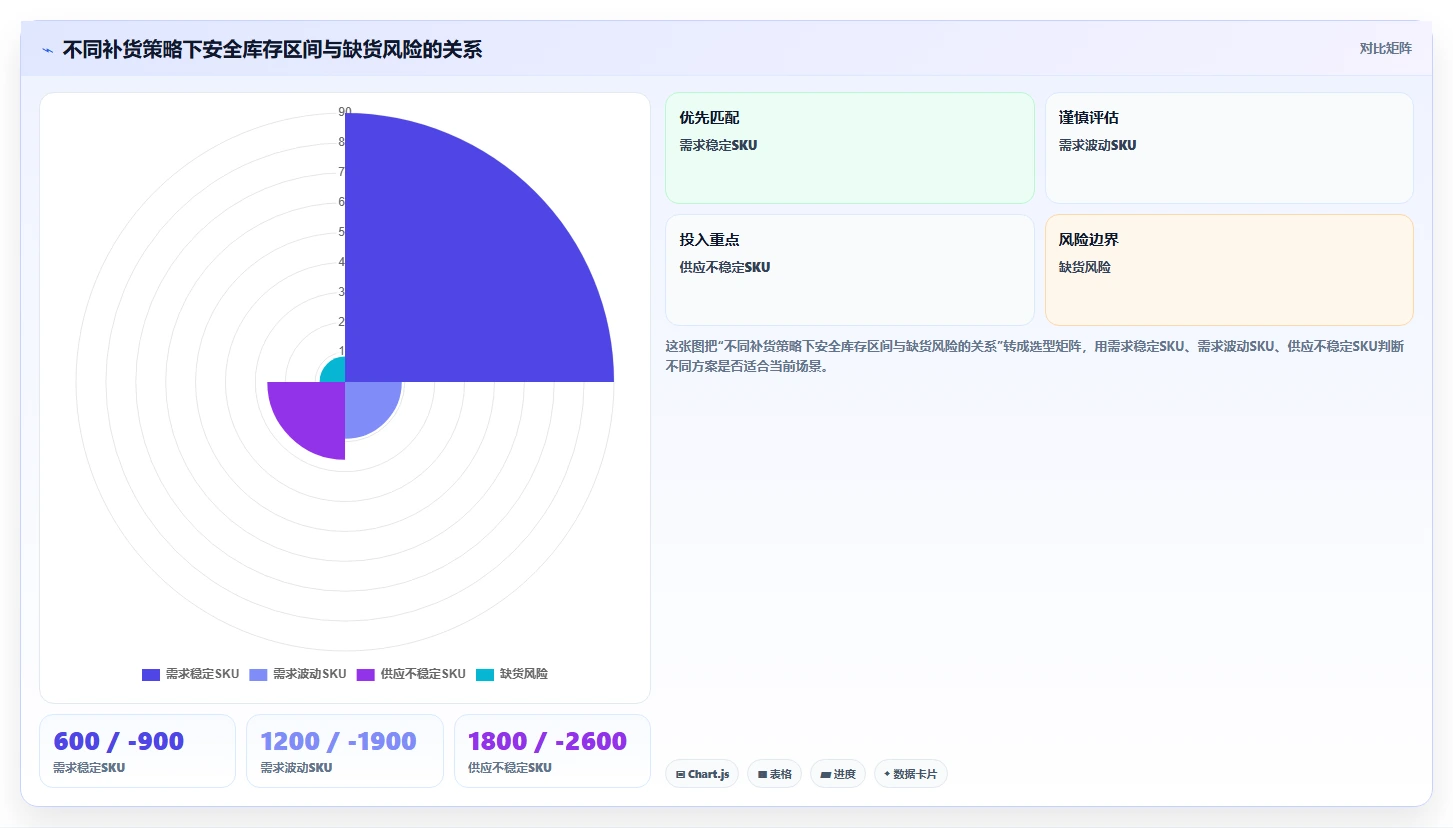
Task: Toggle the 供应不稳定SKU legend entry
Action: click(x=411, y=674)
